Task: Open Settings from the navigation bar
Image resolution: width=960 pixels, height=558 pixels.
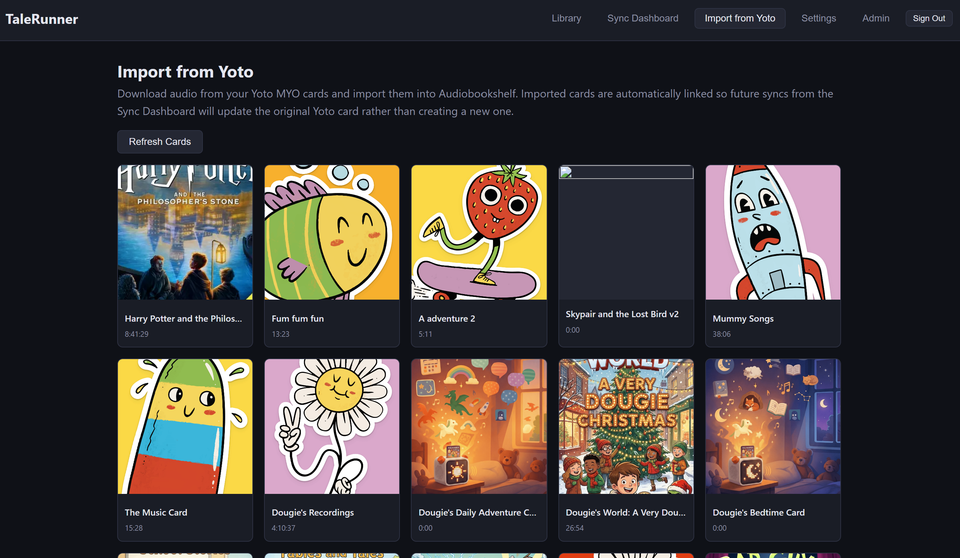Action: (x=818, y=18)
